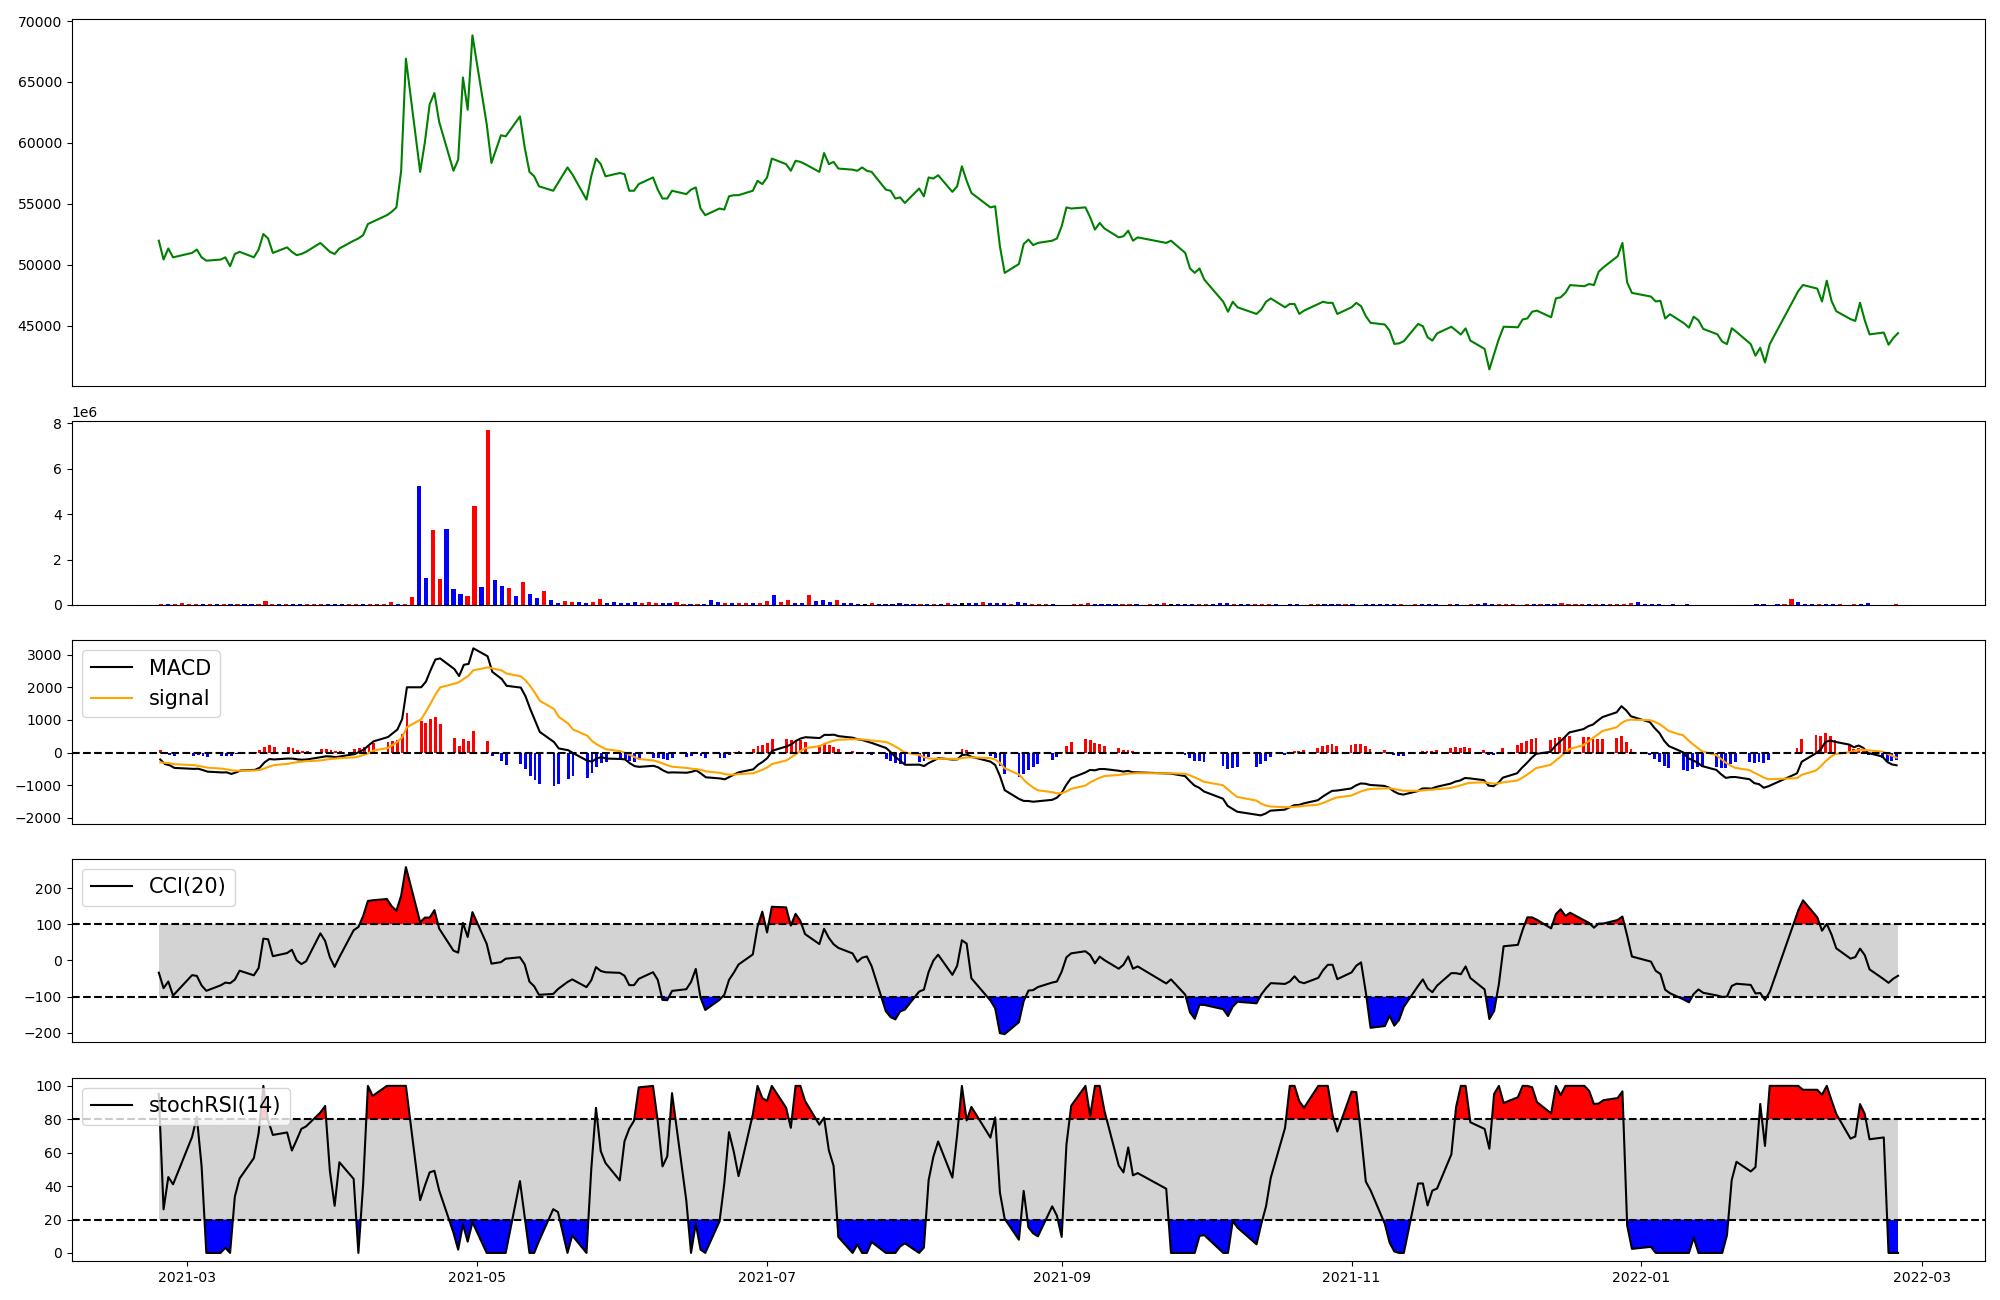The width and height of the screenshot is (2000, 1300).
Task: Click the orange signal legend line
Action: (111, 699)
